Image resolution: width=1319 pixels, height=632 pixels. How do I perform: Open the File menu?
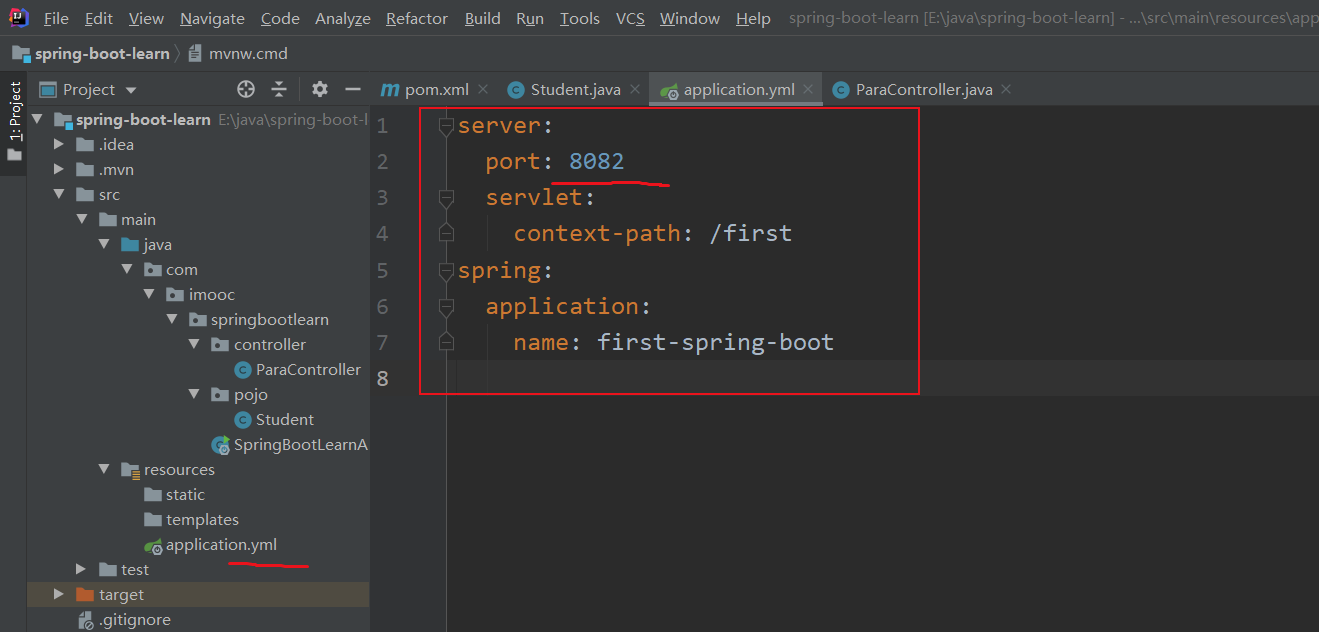coord(56,18)
